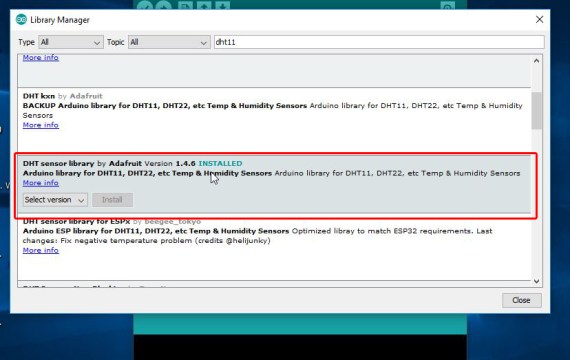This screenshot has width=570, height=360.
Task: Open More info for DHT sensor library for ESPx
Action: [x=41, y=250]
